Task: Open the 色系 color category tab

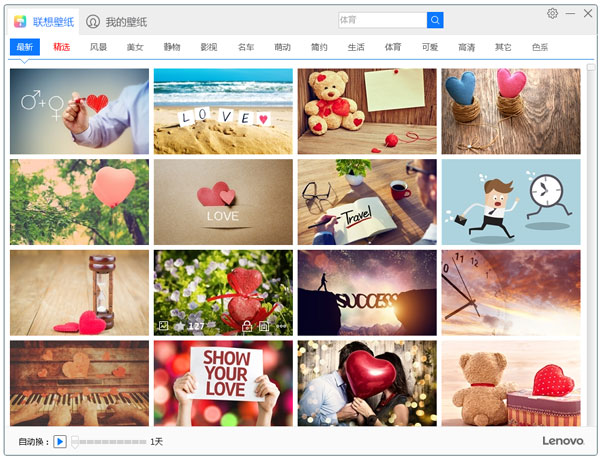Action: click(x=540, y=47)
